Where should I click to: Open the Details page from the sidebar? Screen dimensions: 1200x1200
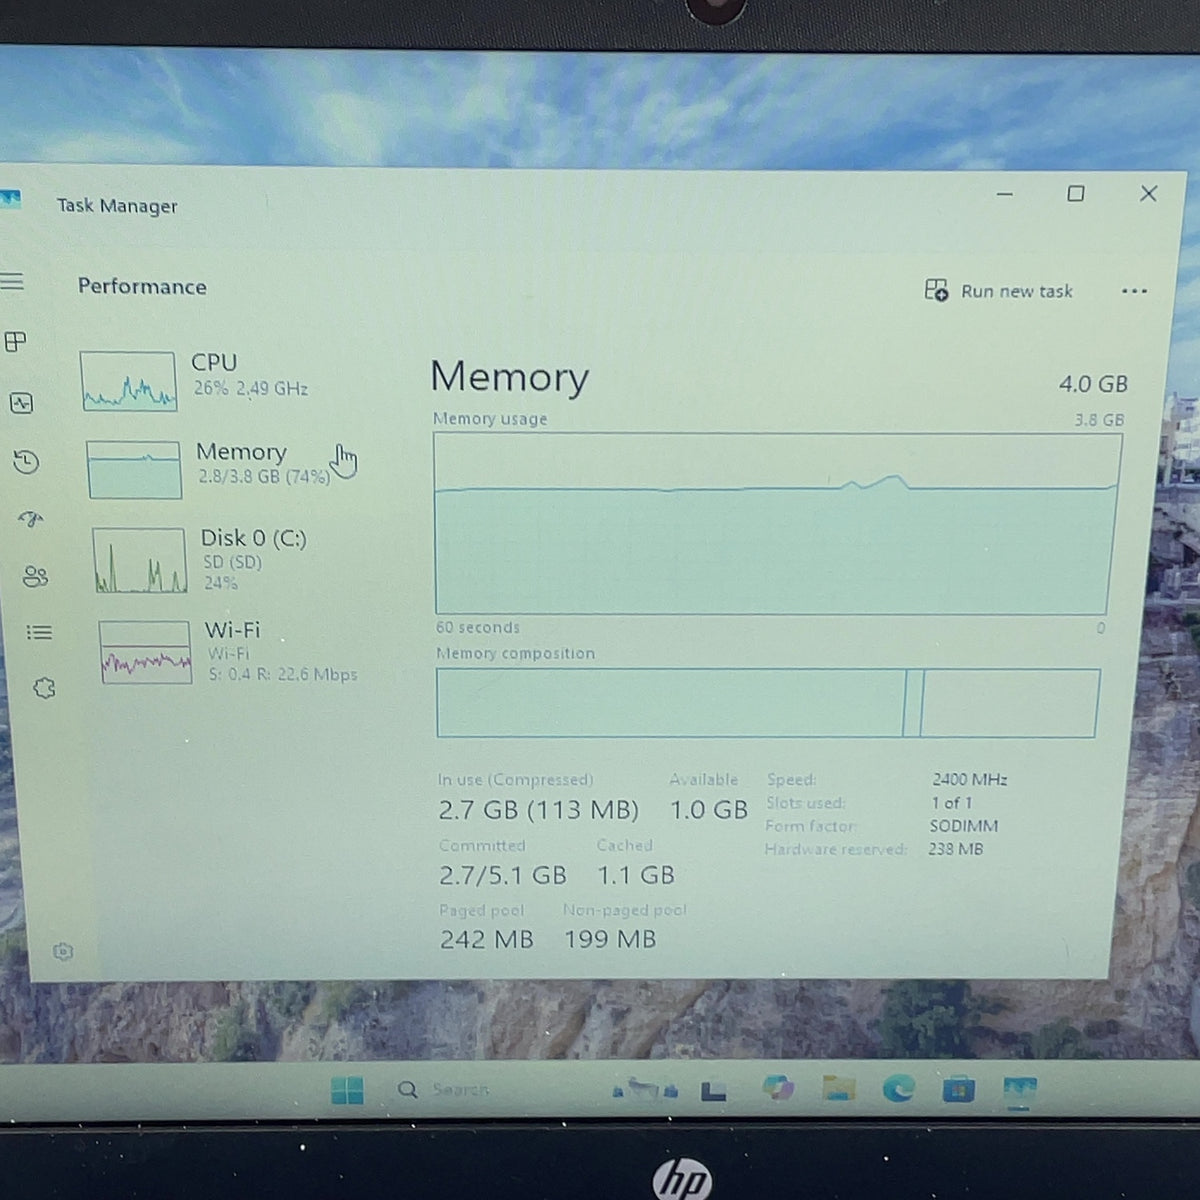tap(39, 632)
